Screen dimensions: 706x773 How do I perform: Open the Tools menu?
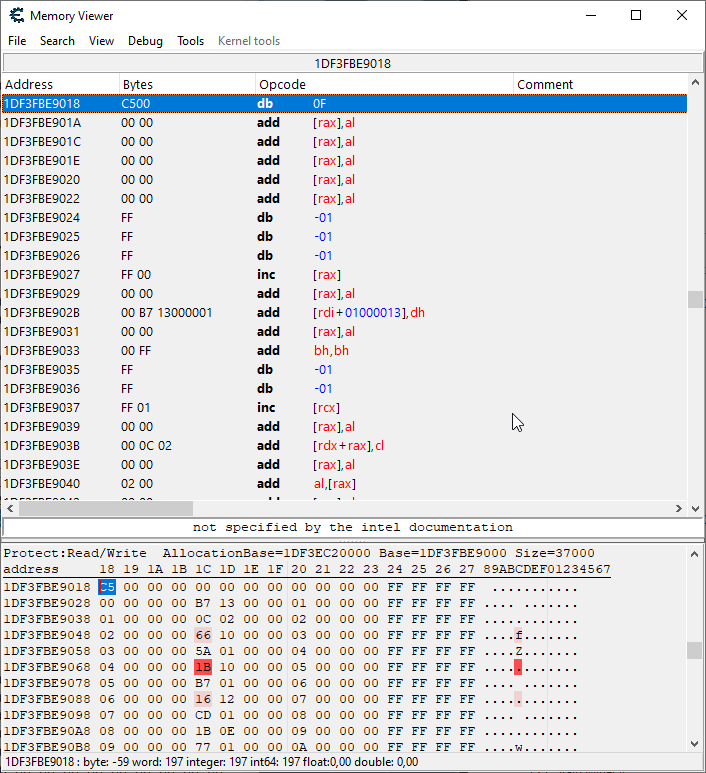point(190,41)
